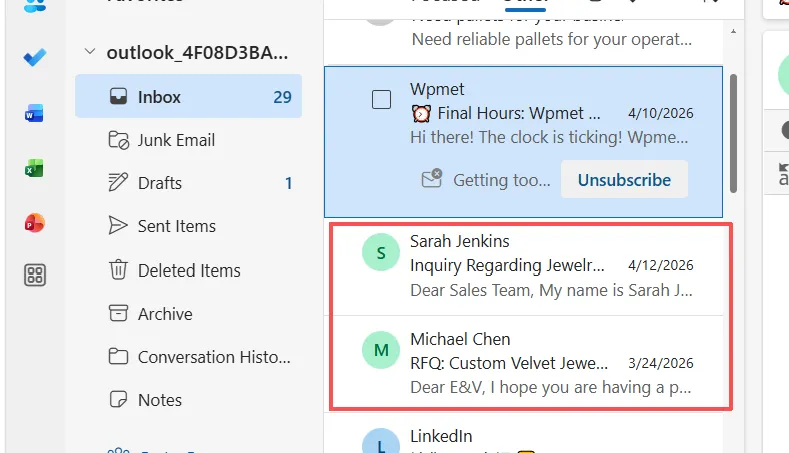Image resolution: width=789 pixels, height=453 pixels.
Task: Click Michael Chen's green avatar circle
Action: (380, 351)
